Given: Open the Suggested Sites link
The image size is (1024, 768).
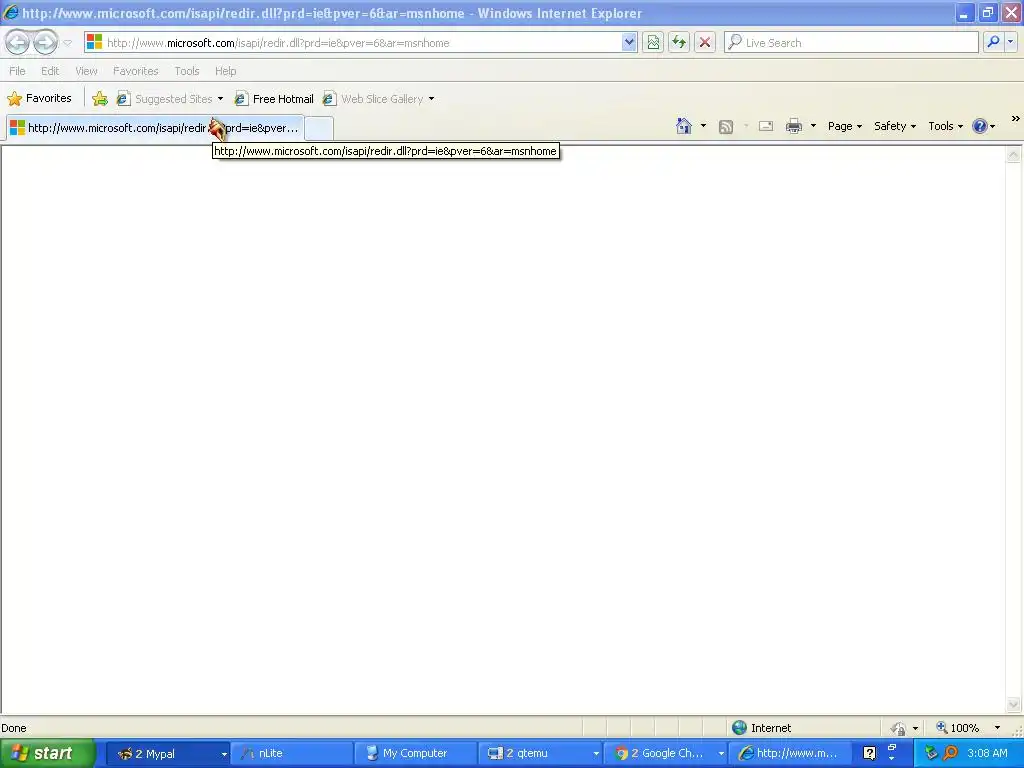Looking at the screenshot, I should coord(165,99).
